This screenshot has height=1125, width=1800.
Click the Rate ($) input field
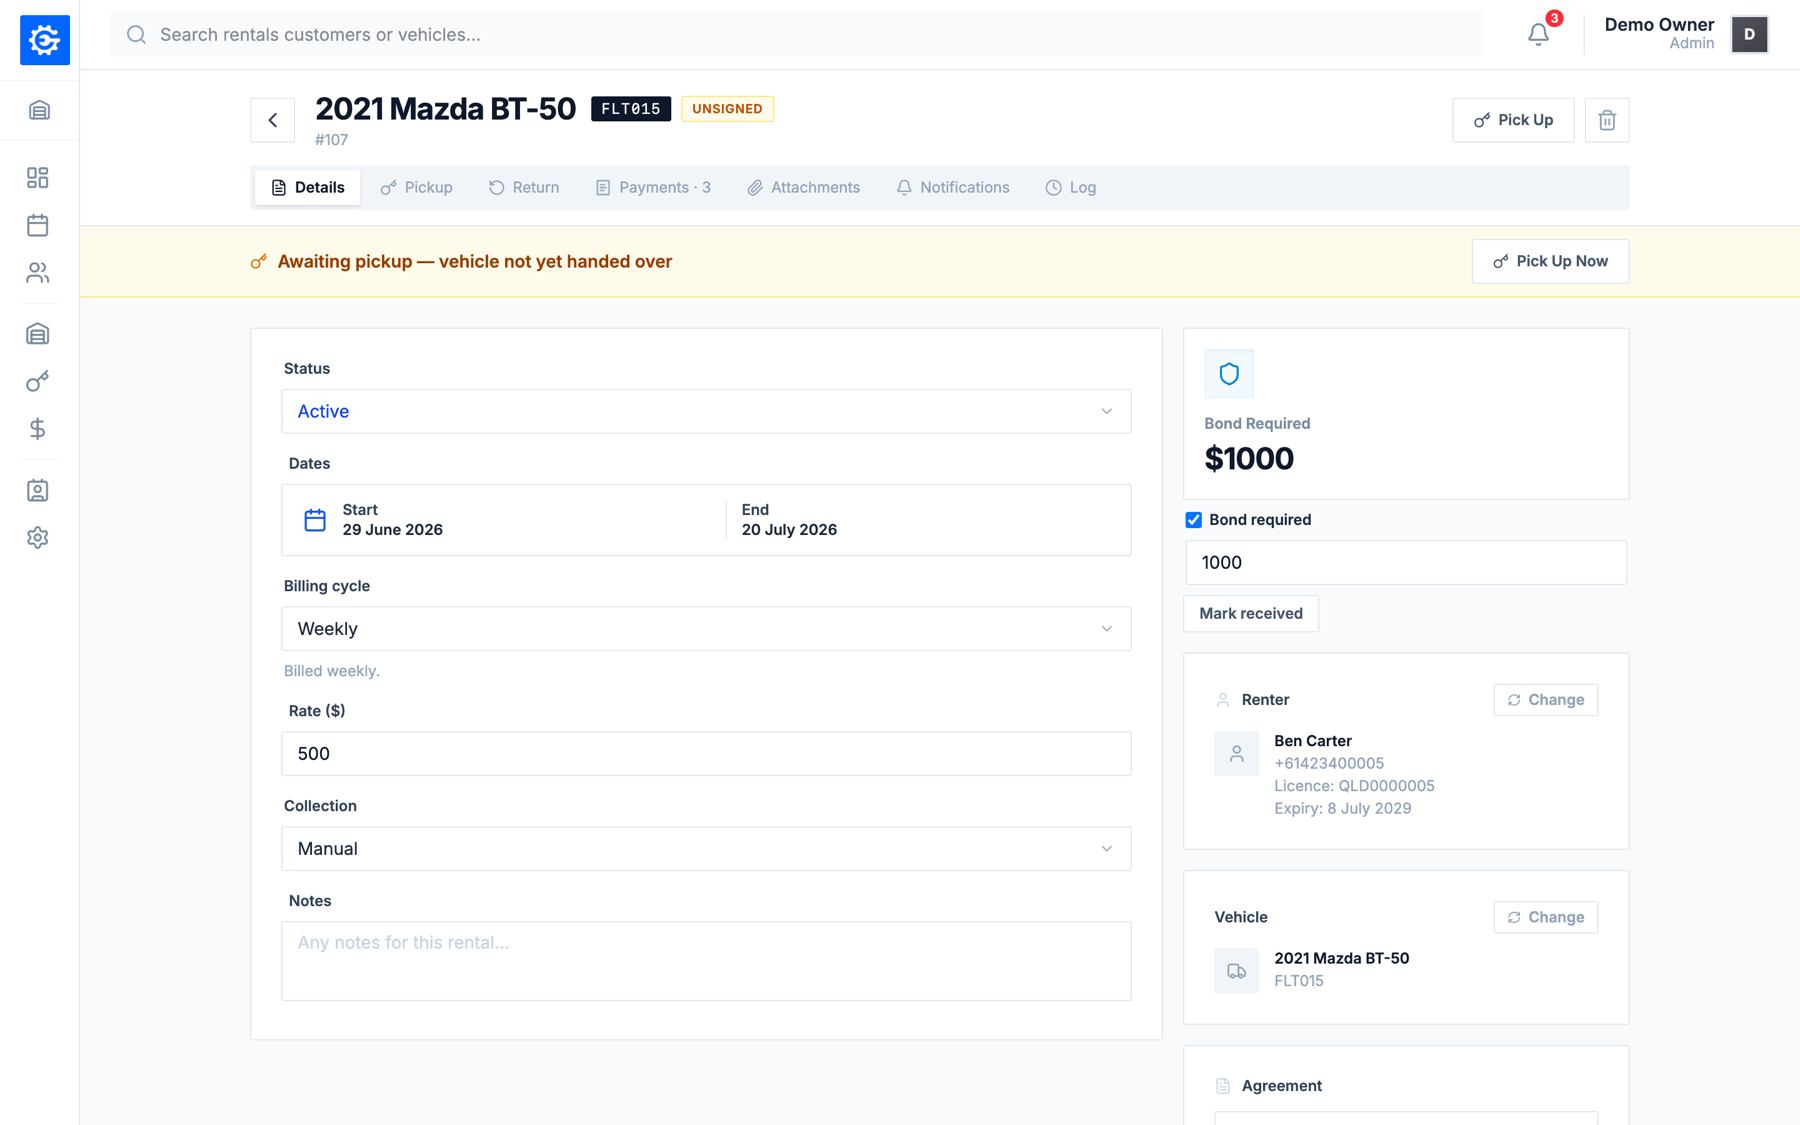706,754
